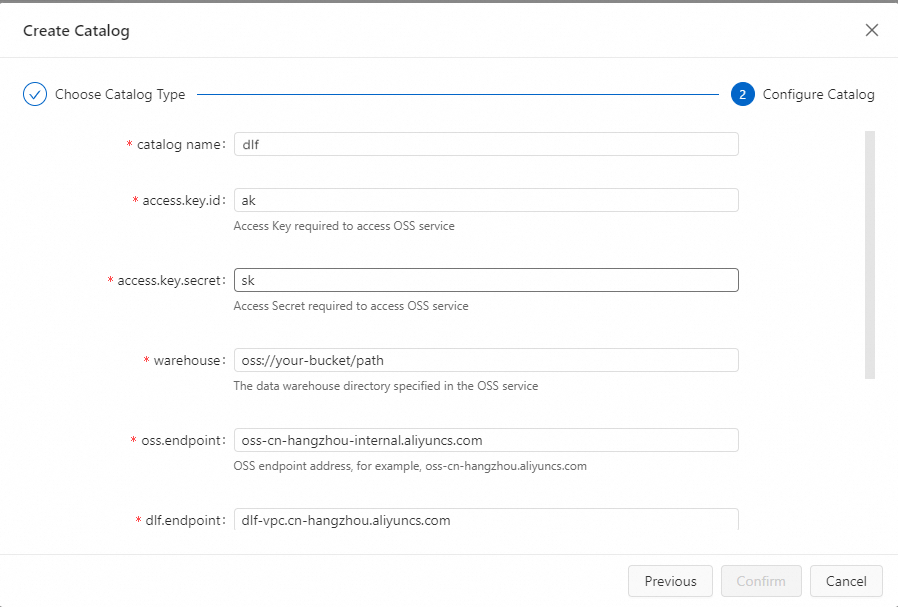This screenshot has width=898, height=607.
Task: Click the completed step checkmark icon
Action: [x=35, y=95]
